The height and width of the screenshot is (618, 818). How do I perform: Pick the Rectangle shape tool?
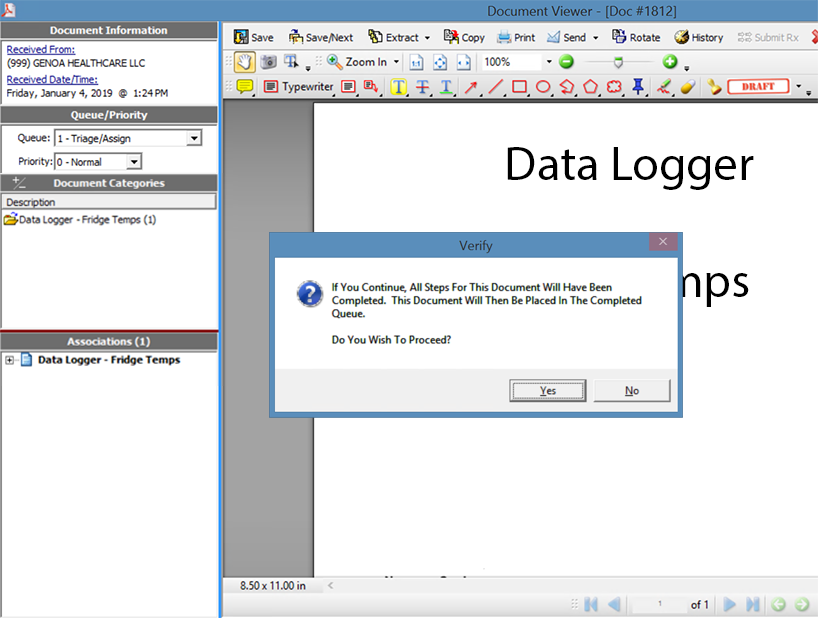[519, 87]
